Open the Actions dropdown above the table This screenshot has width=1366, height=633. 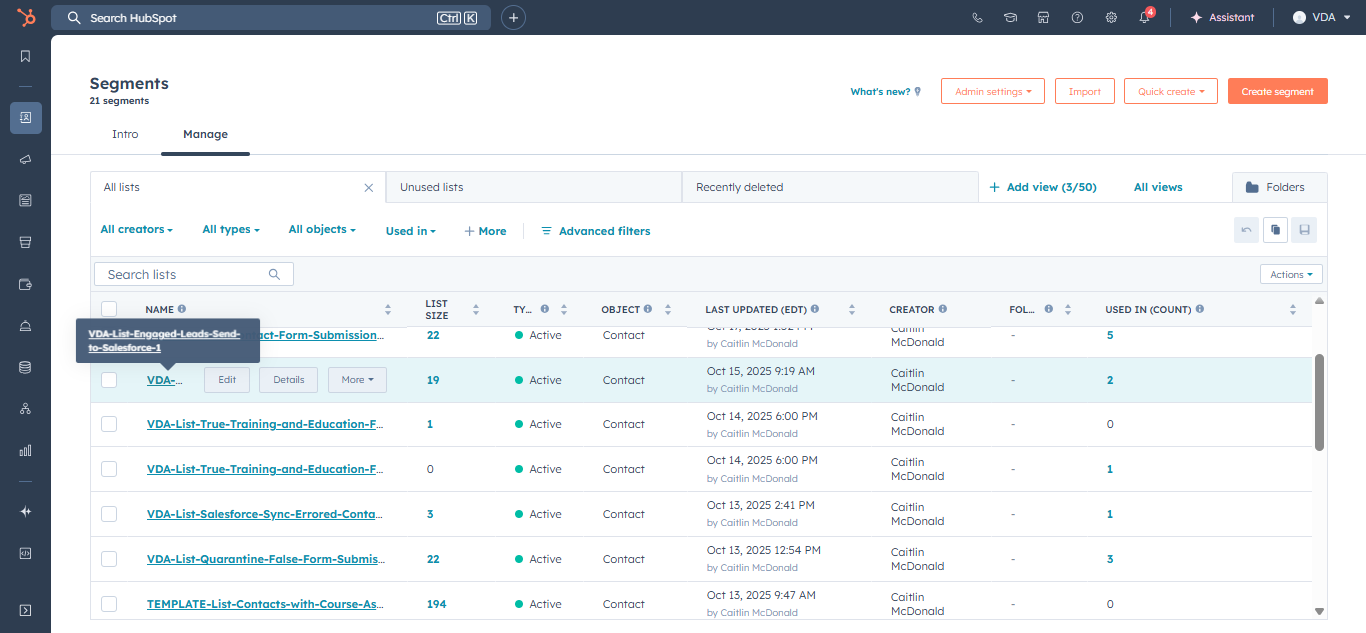(1291, 274)
